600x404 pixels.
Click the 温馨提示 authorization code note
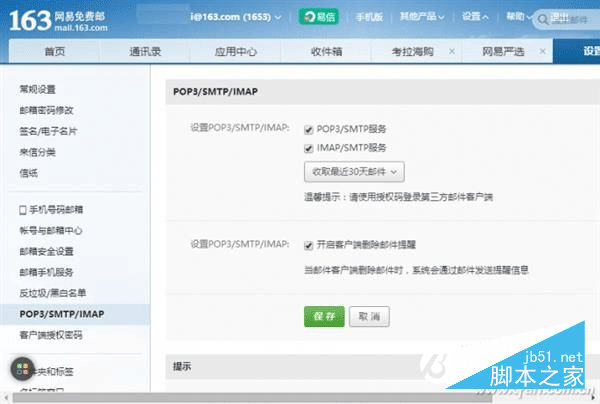(x=398, y=197)
